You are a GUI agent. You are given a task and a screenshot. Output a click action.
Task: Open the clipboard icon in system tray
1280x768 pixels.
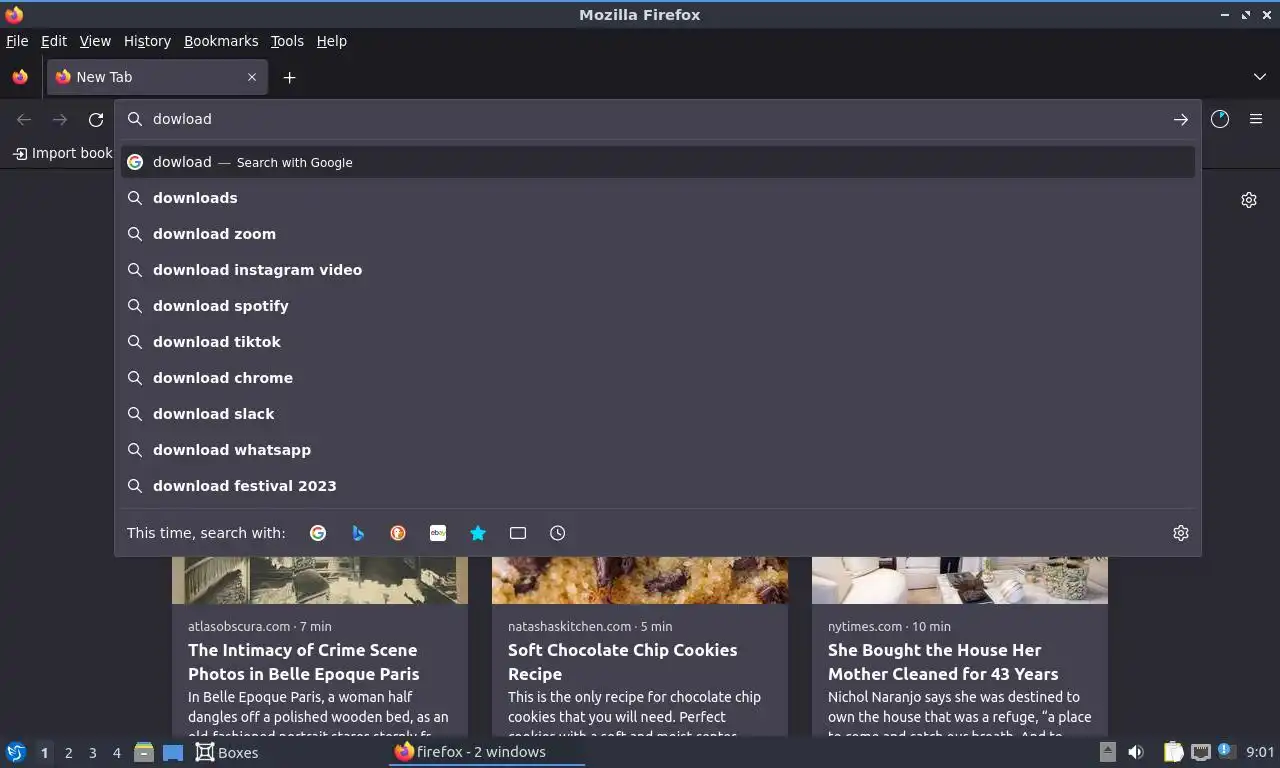(1174, 752)
